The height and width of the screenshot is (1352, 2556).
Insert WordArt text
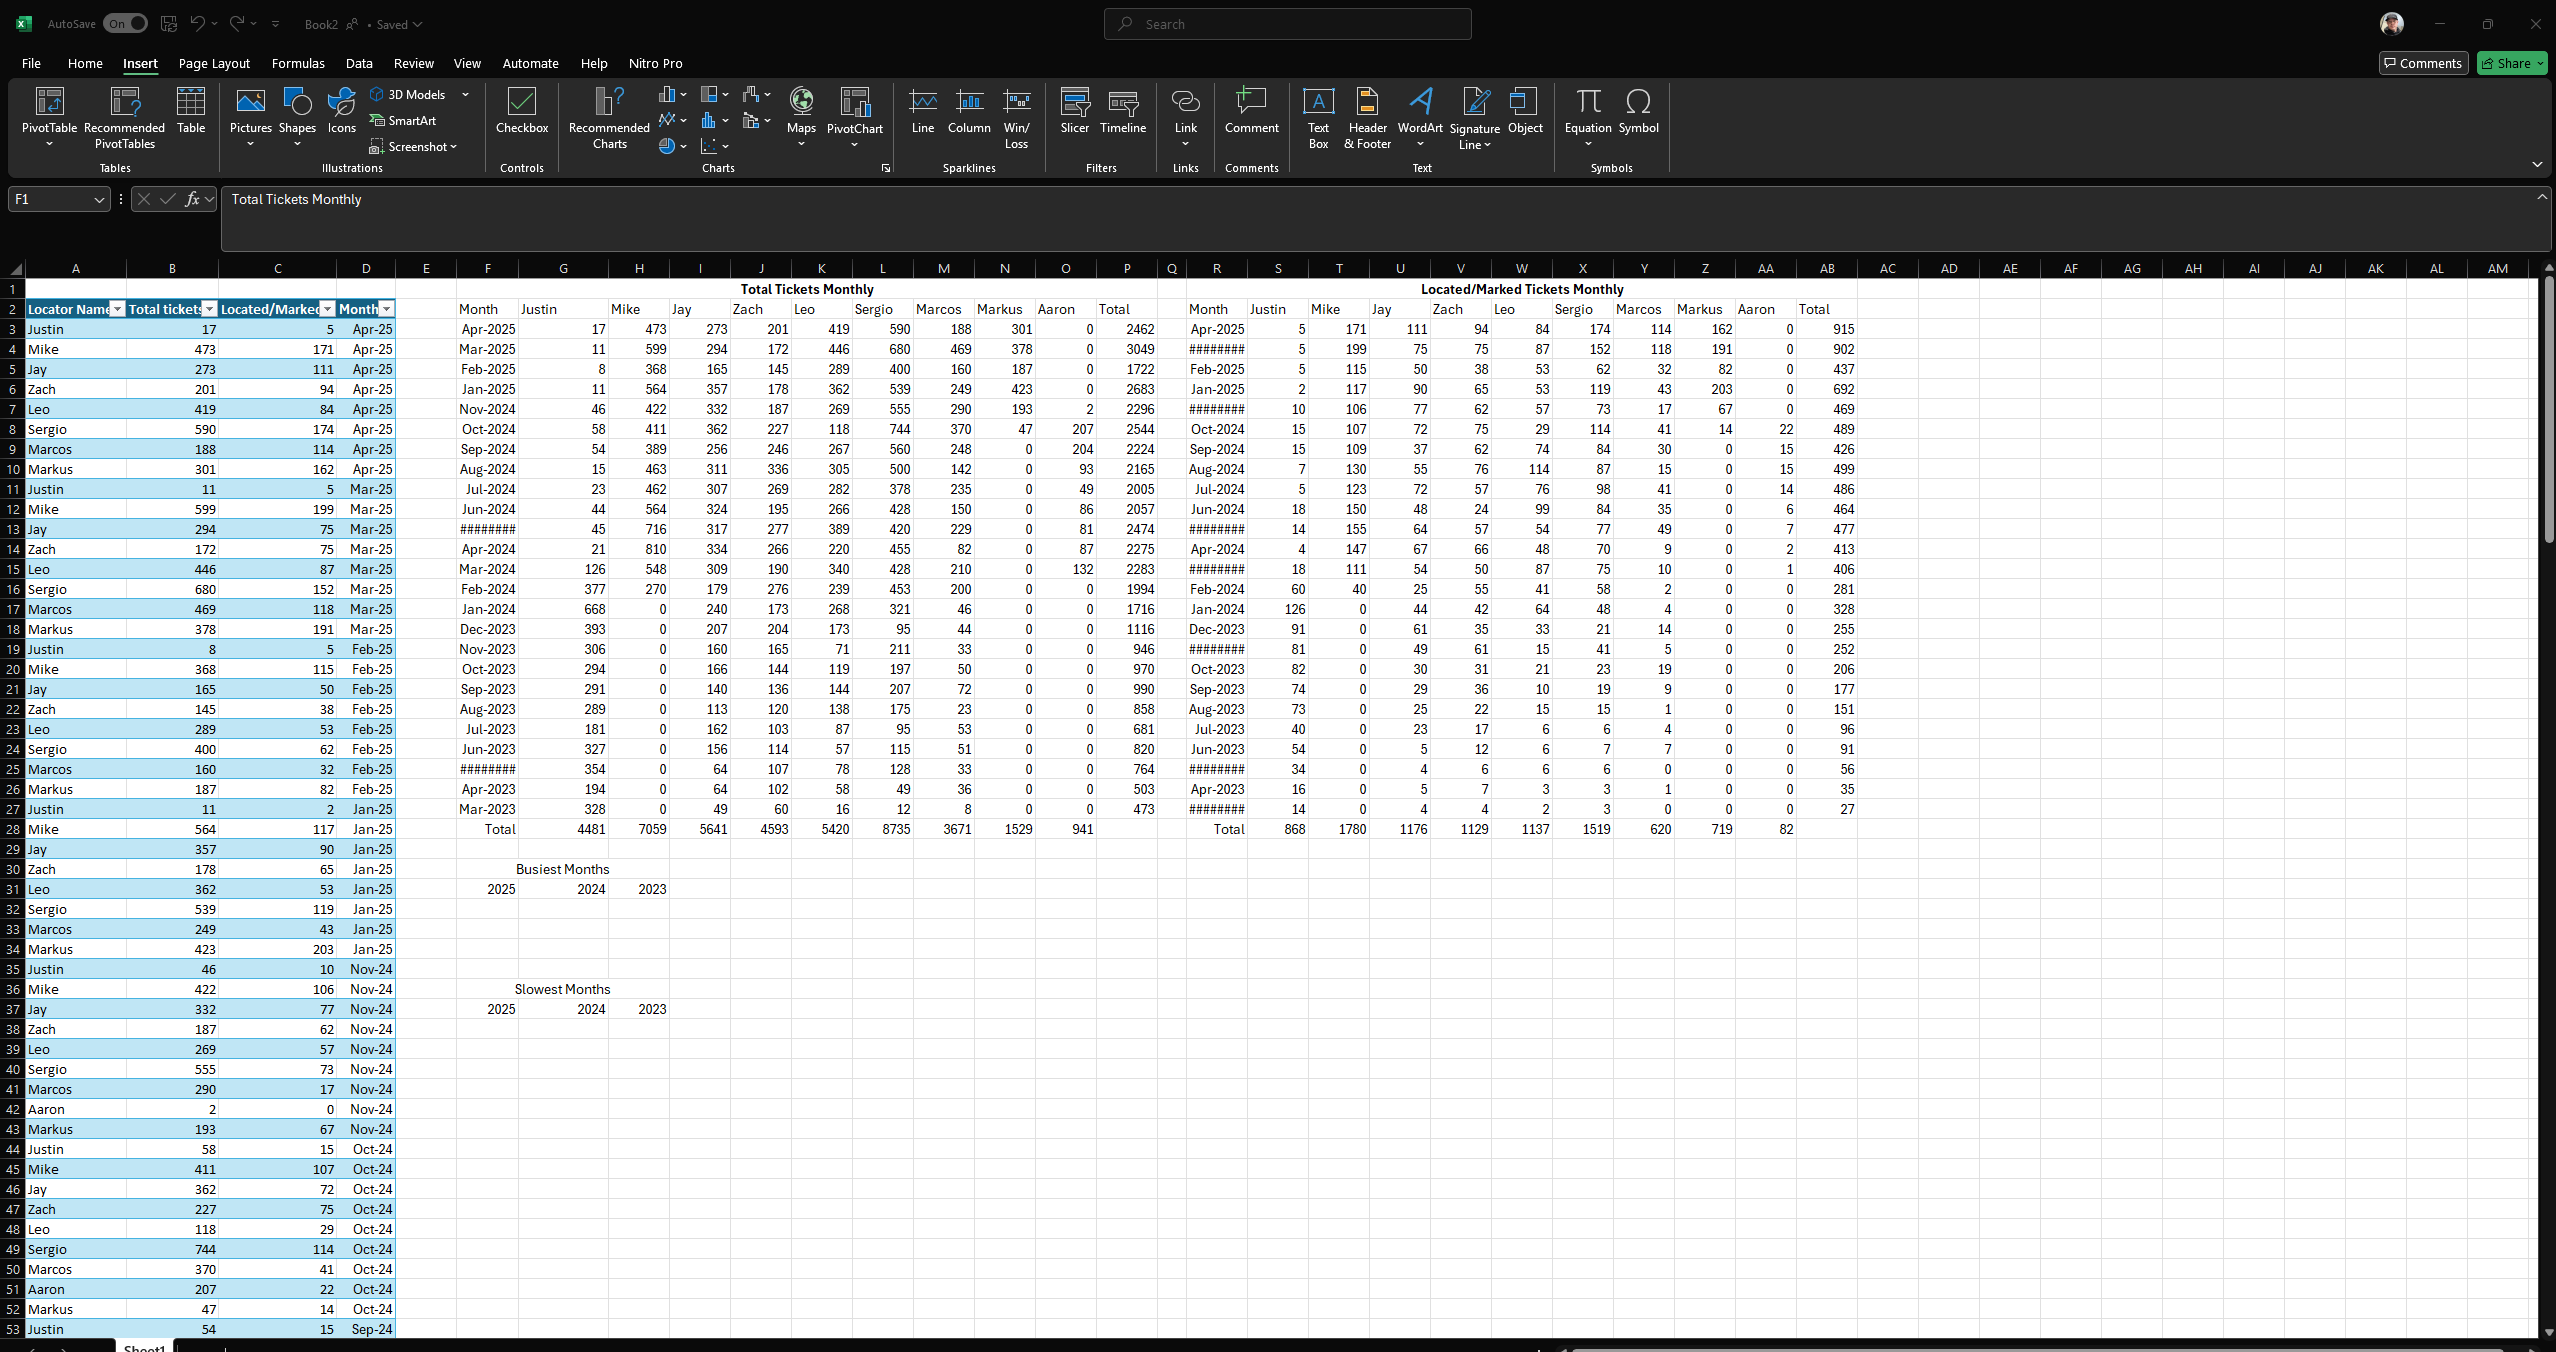coord(1420,117)
